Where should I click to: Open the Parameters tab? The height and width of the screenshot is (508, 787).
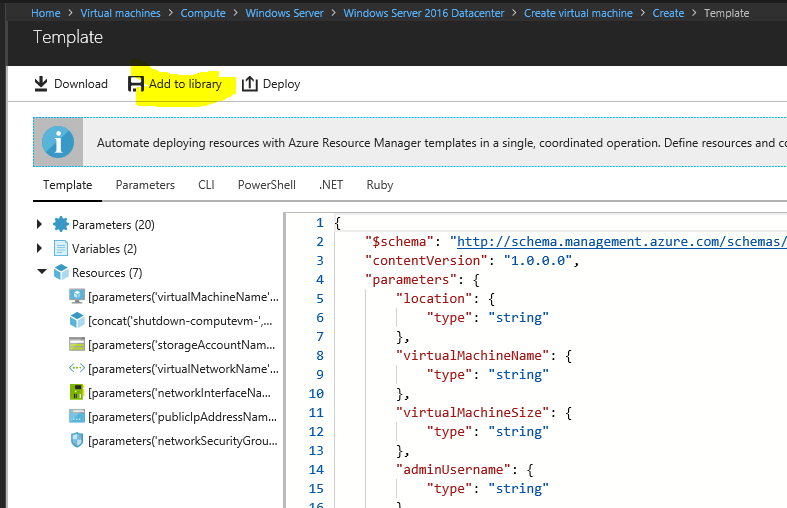pyautogui.click(x=145, y=185)
